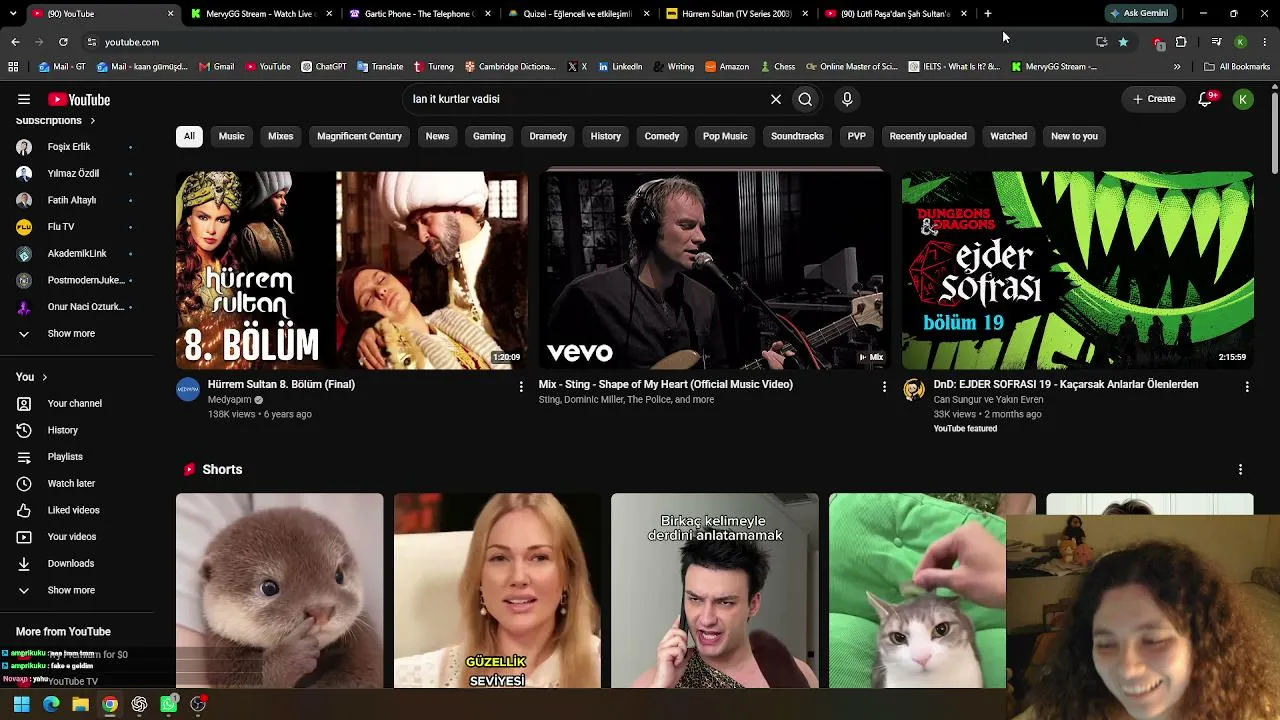This screenshot has height=720, width=1280.
Task: Open YouTube notifications bell
Action: point(1206,99)
